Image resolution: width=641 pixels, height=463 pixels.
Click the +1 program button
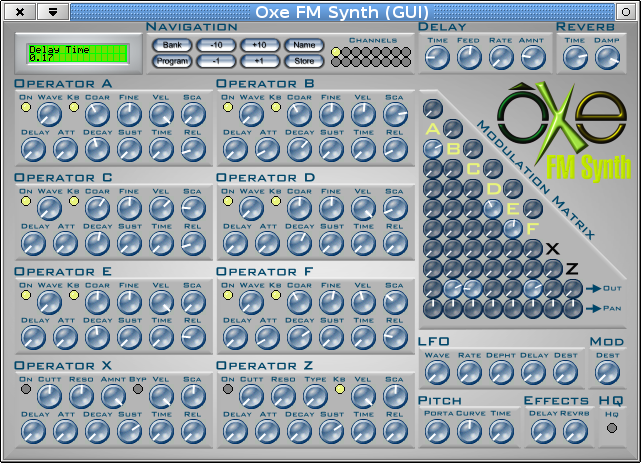click(x=260, y=61)
